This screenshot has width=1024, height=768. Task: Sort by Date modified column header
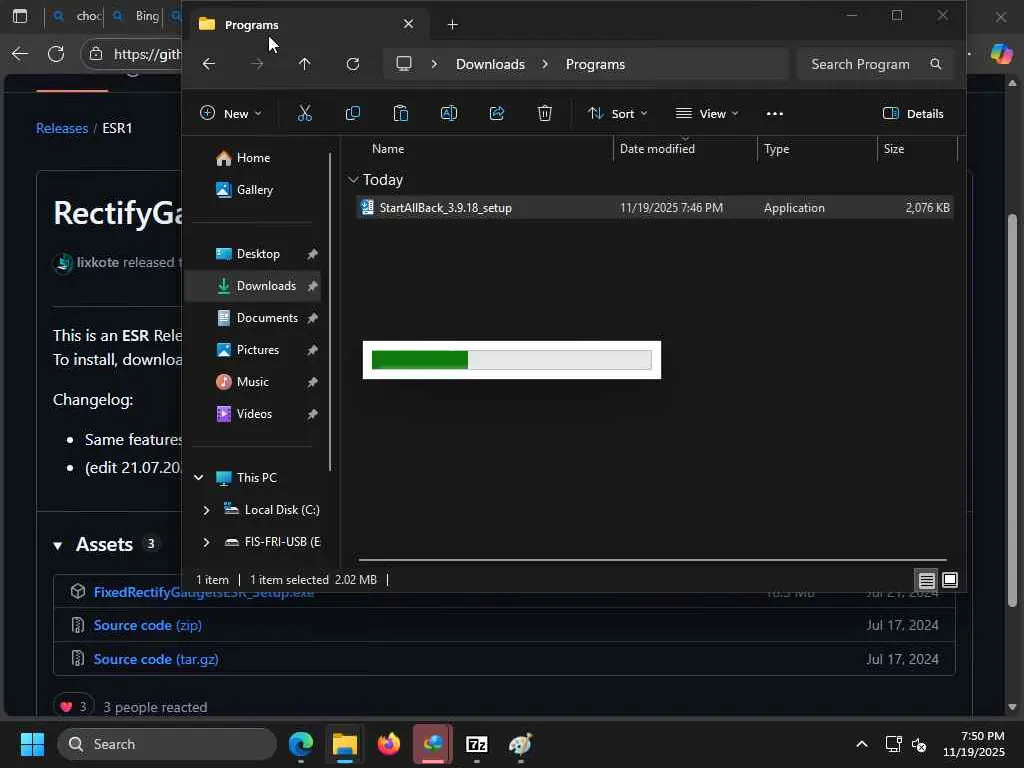pyautogui.click(x=657, y=149)
